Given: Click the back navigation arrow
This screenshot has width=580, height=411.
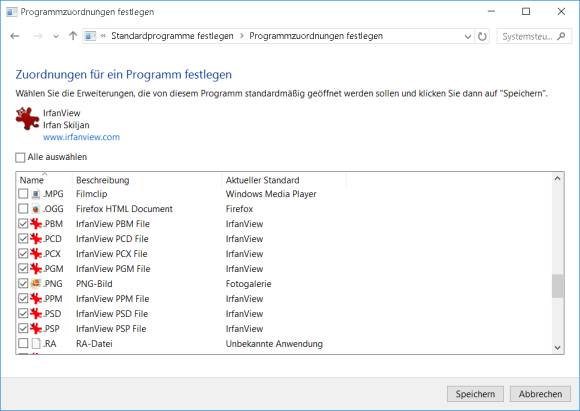Looking at the screenshot, I should pos(15,36).
